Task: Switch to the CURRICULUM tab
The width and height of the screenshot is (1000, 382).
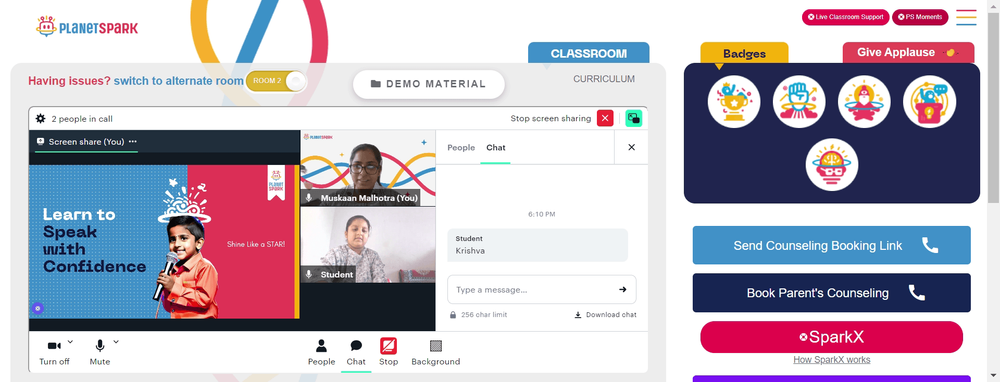Action: [604, 79]
